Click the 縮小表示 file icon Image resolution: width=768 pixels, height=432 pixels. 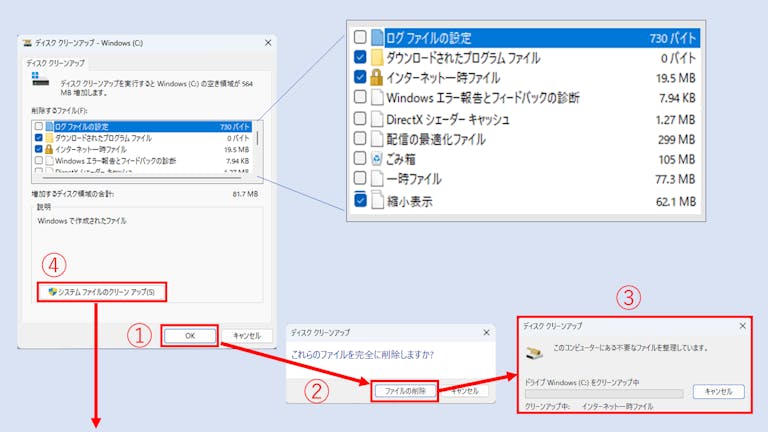pos(377,200)
